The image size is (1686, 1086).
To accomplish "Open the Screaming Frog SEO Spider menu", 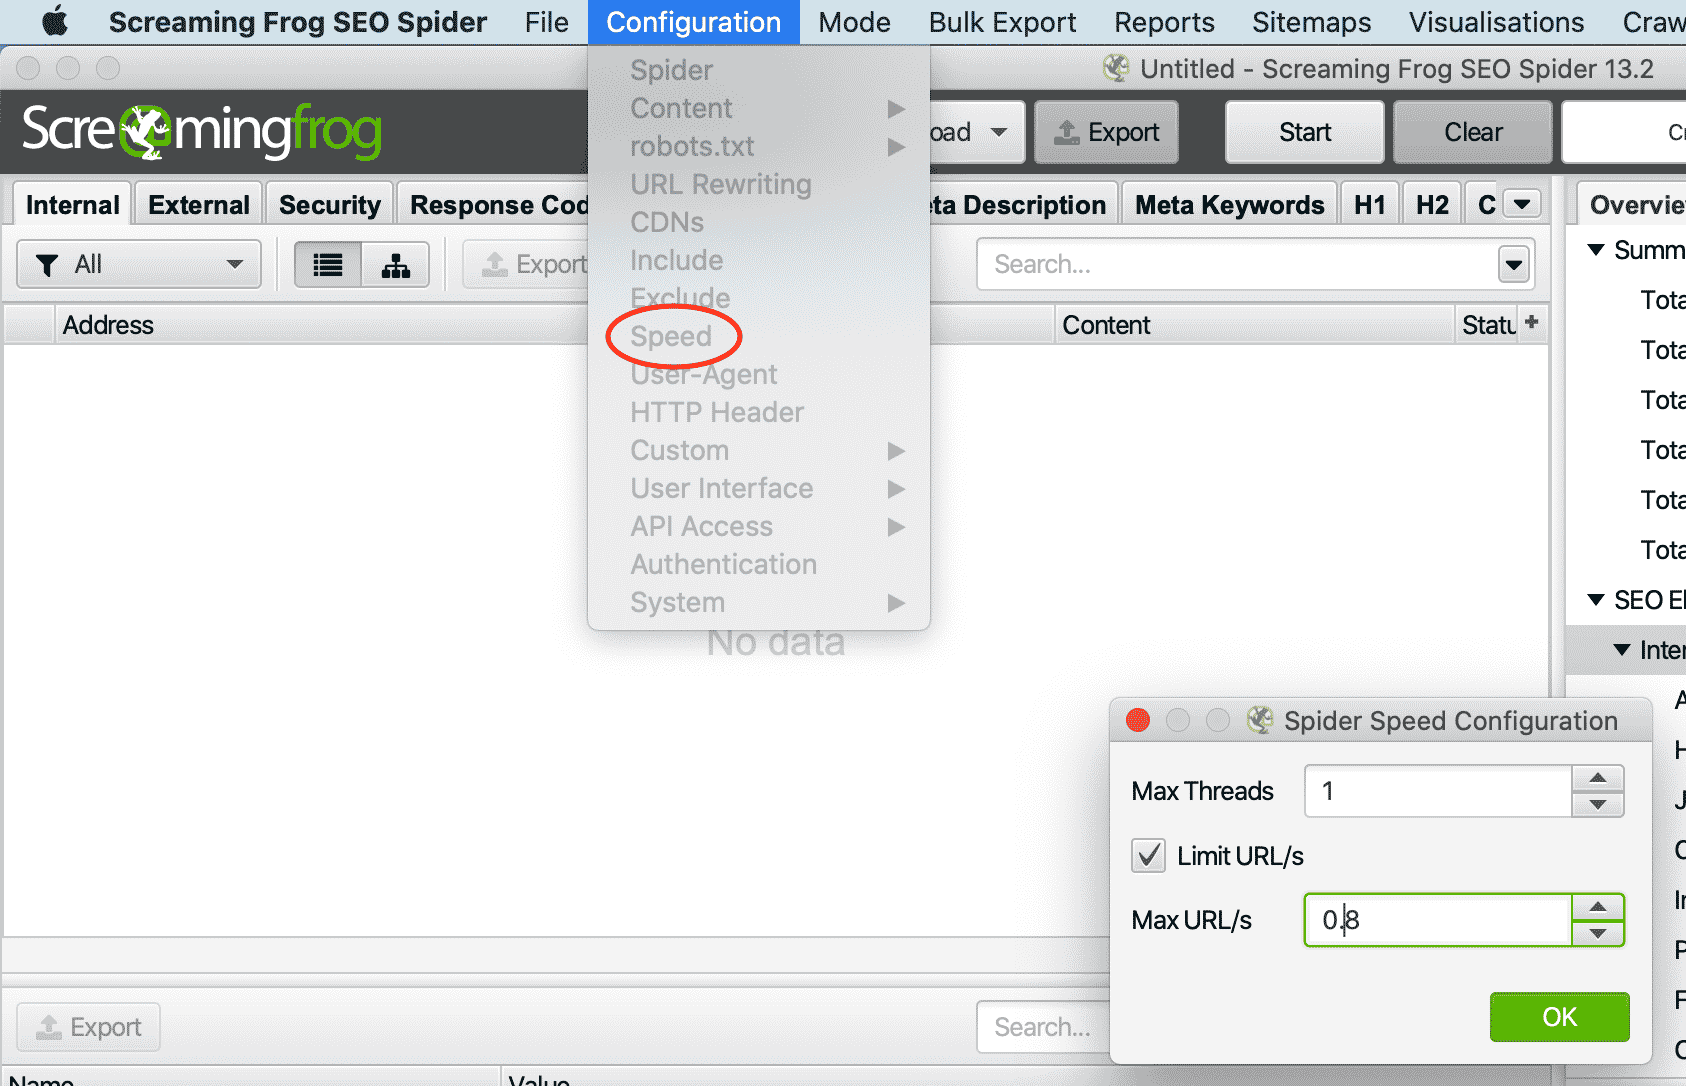I will [x=298, y=22].
